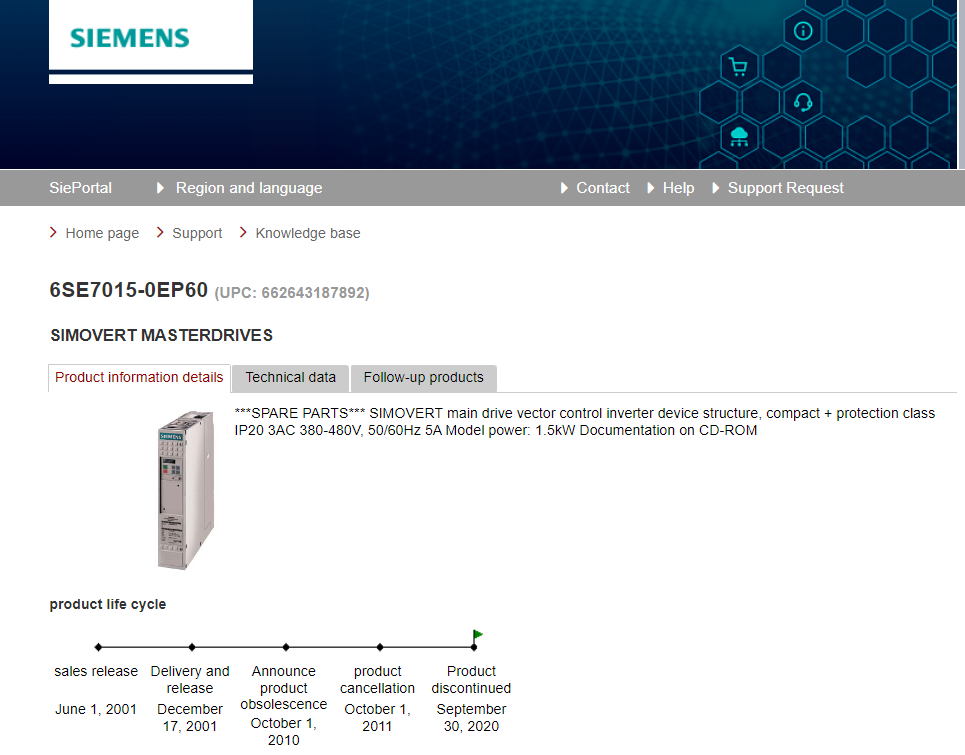The width and height of the screenshot is (965, 755).
Task: Open the information hexagon icon
Action: pos(802,31)
